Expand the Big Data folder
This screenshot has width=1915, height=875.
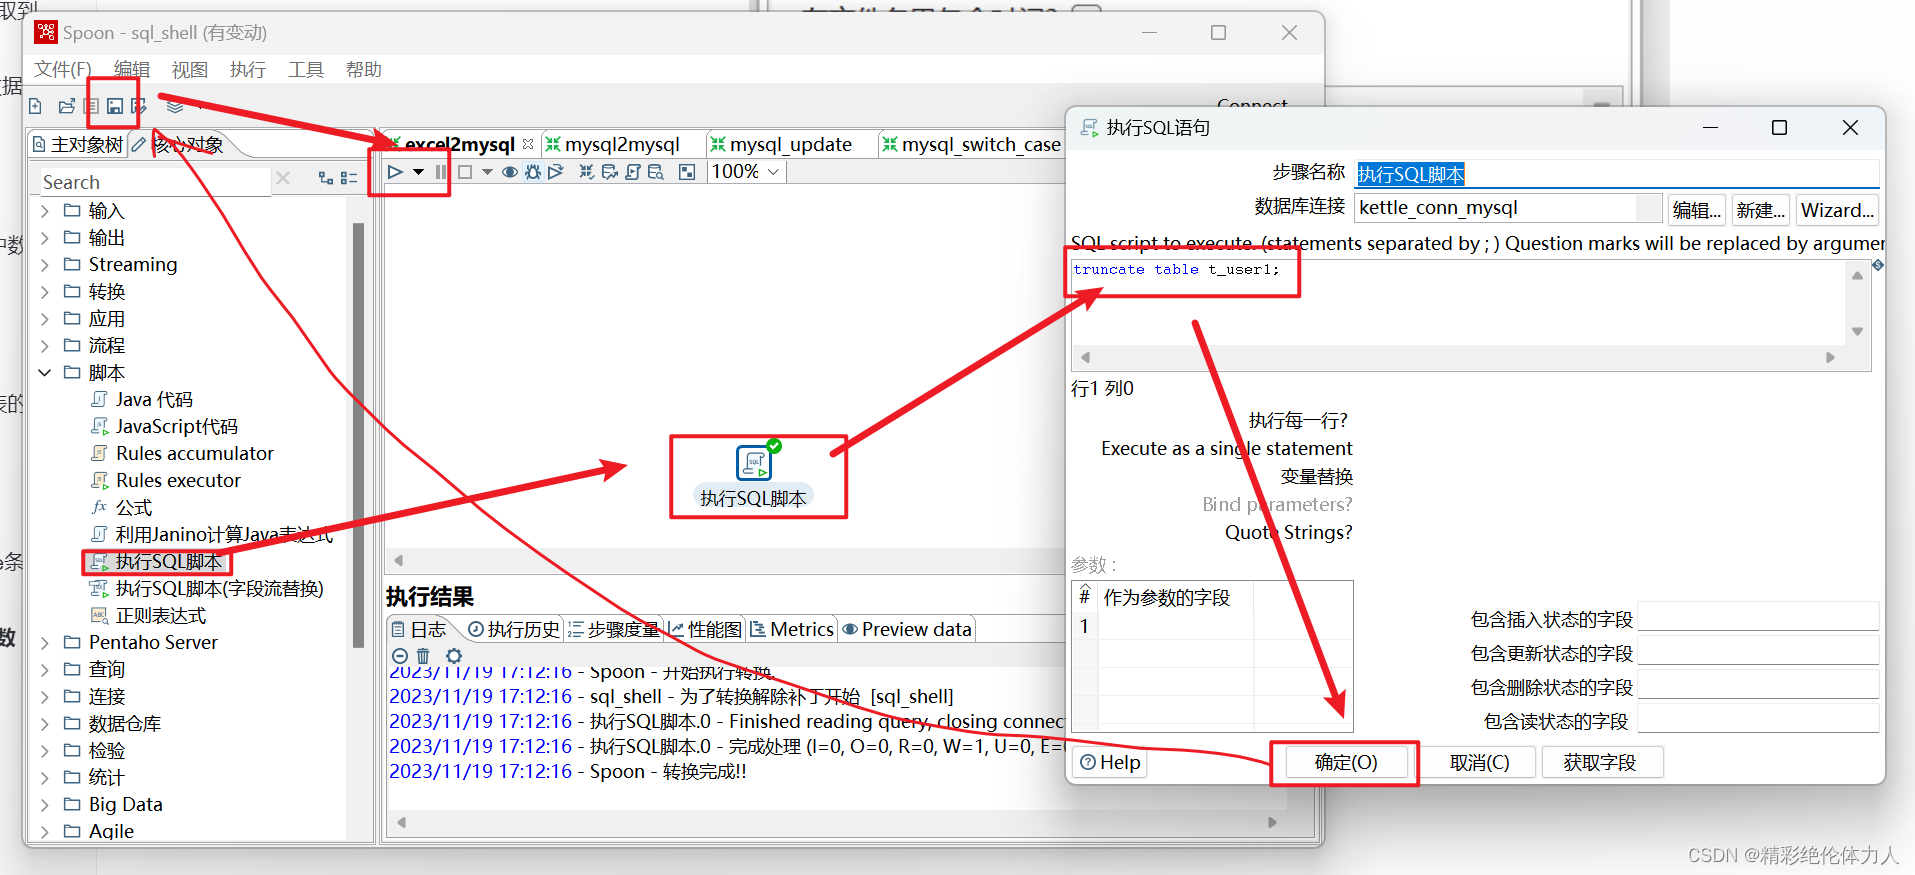pos(45,805)
